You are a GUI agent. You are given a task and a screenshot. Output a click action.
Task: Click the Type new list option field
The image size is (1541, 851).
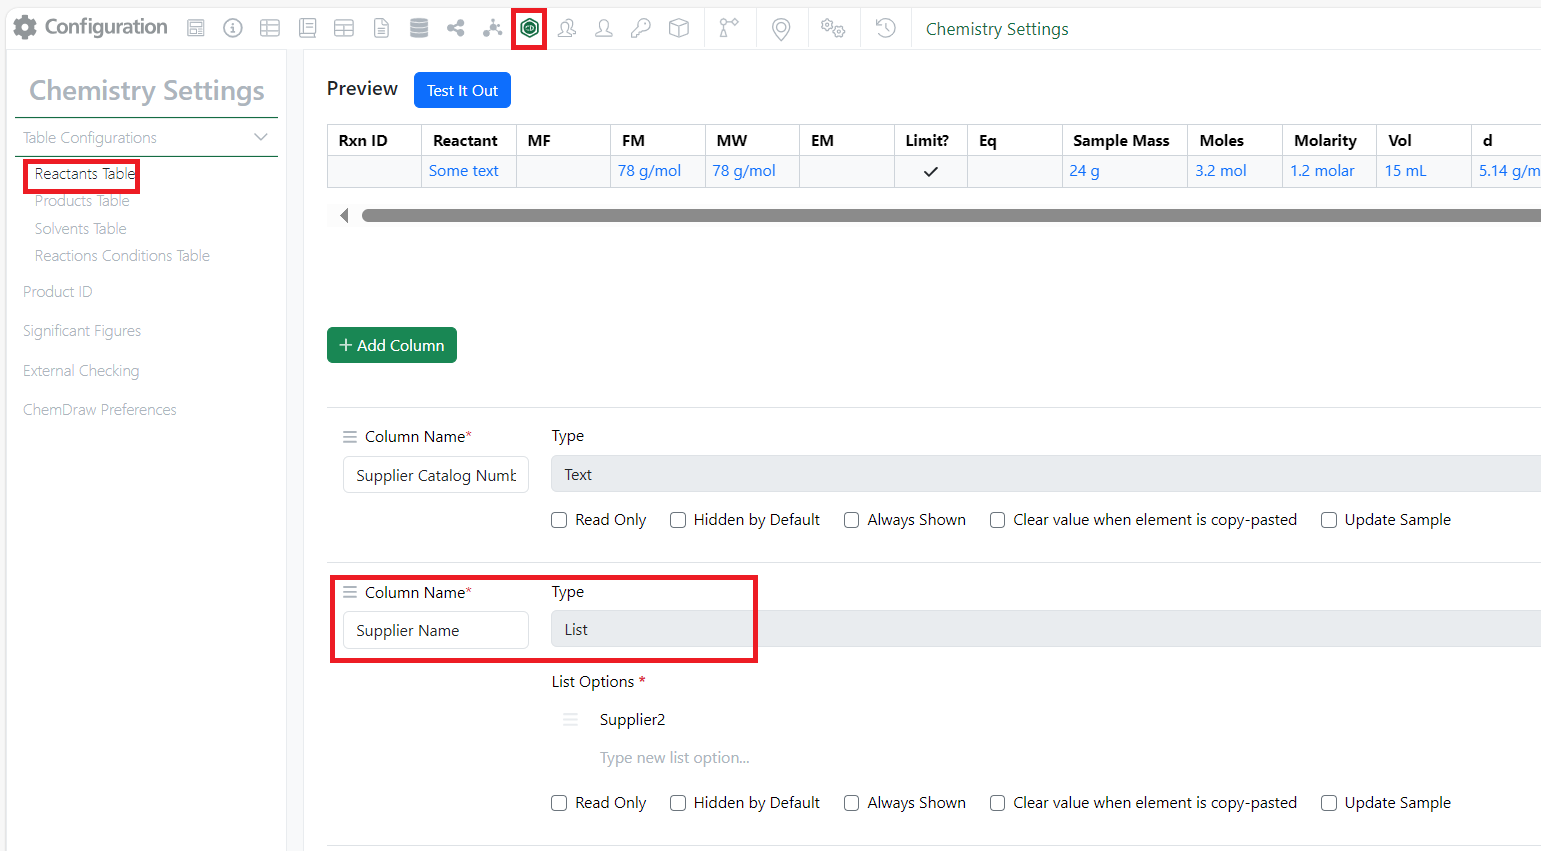673,757
